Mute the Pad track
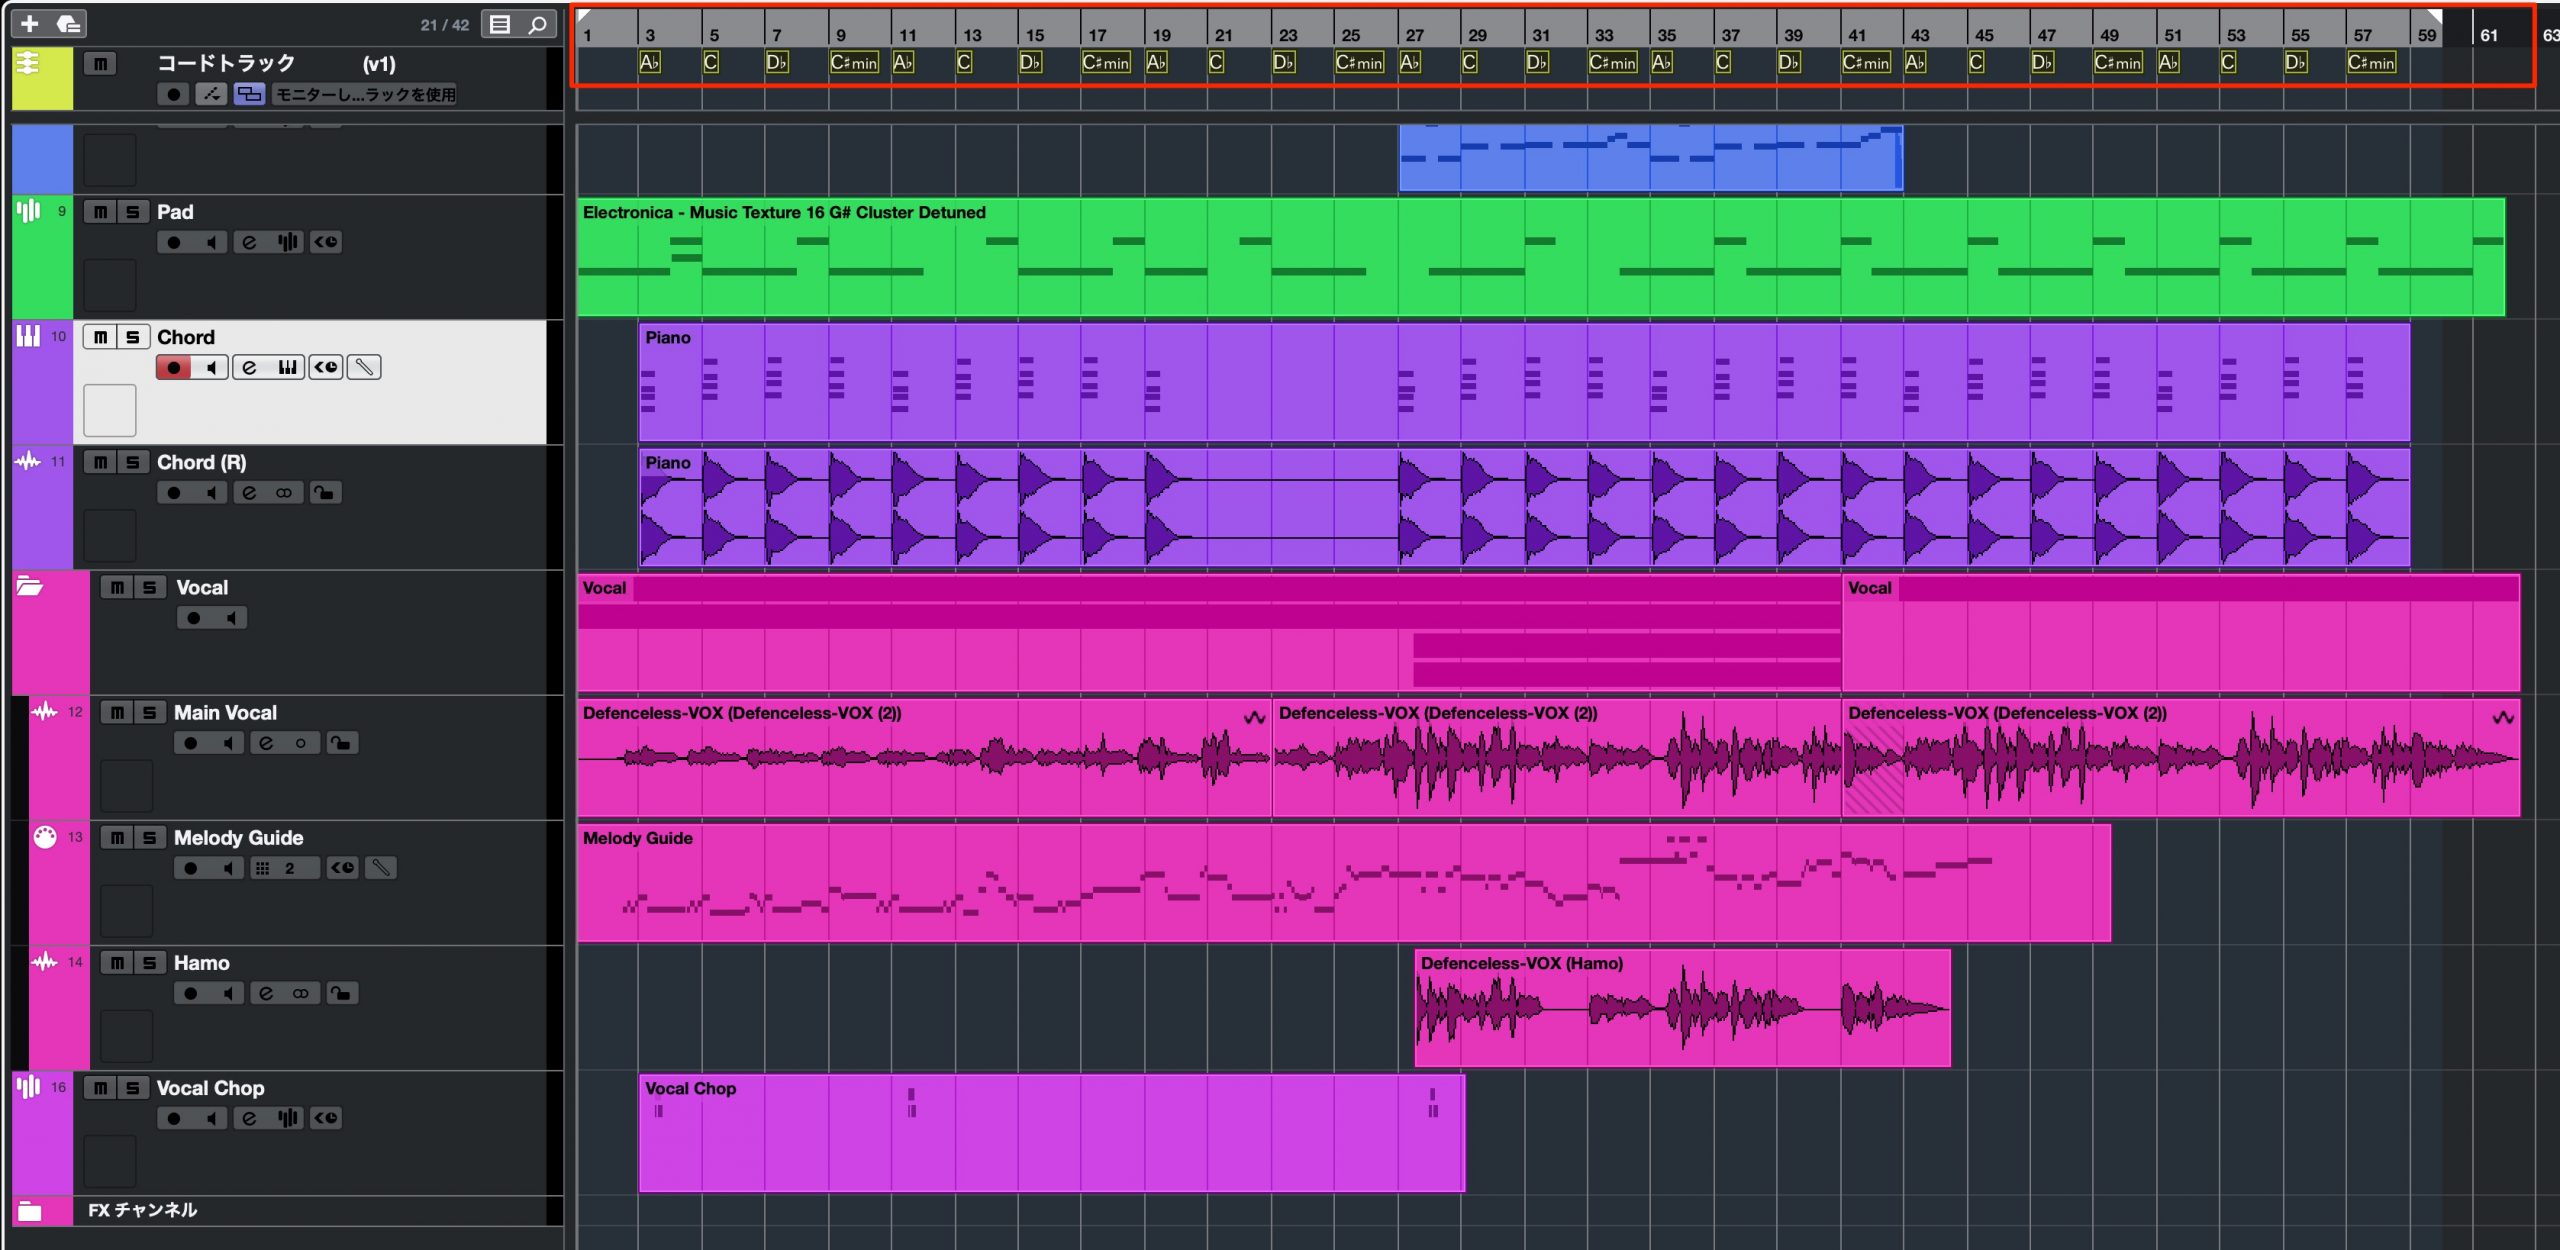 (x=100, y=212)
